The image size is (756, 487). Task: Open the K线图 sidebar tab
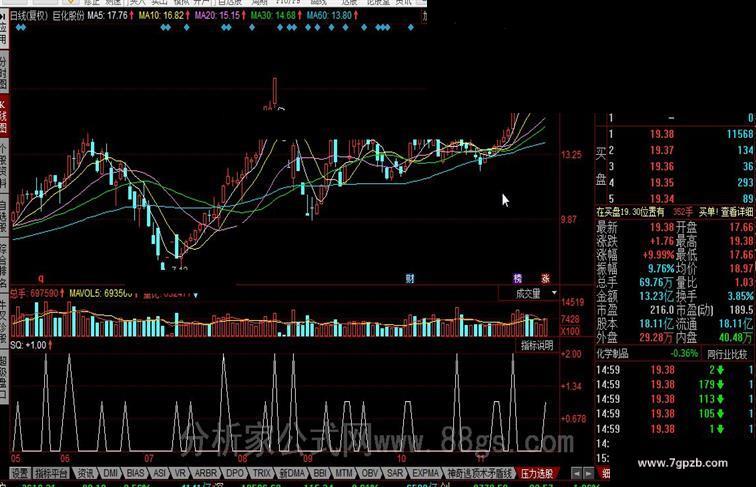(x=3, y=117)
